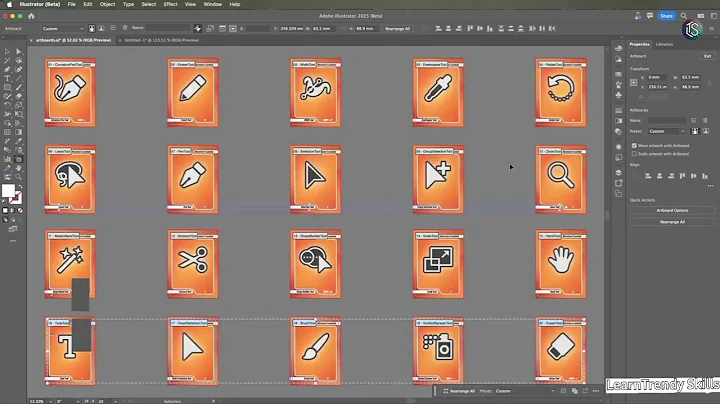Image resolution: width=720 pixels, height=404 pixels.
Task: Click Rearrange All in the bottom task bar
Action: coord(459,391)
